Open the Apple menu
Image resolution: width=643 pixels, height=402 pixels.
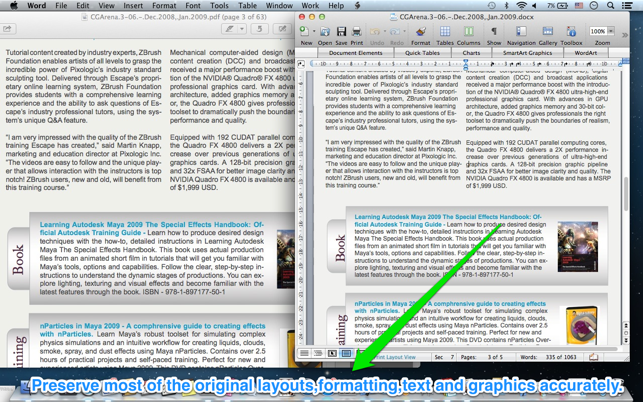click(x=14, y=6)
